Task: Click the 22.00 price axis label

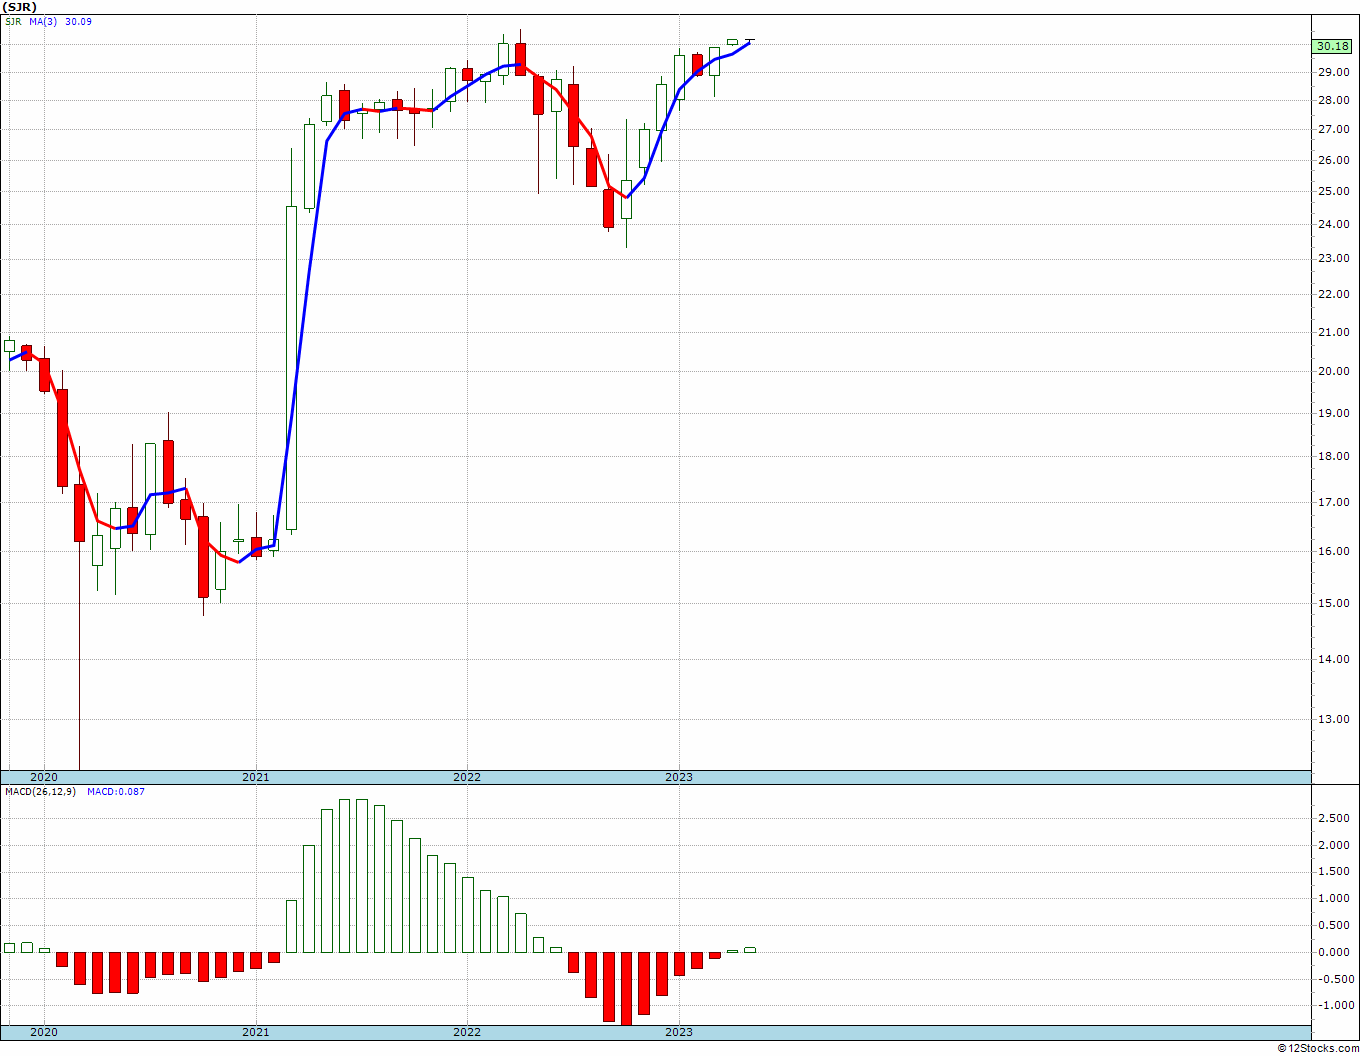Action: click(x=1334, y=294)
